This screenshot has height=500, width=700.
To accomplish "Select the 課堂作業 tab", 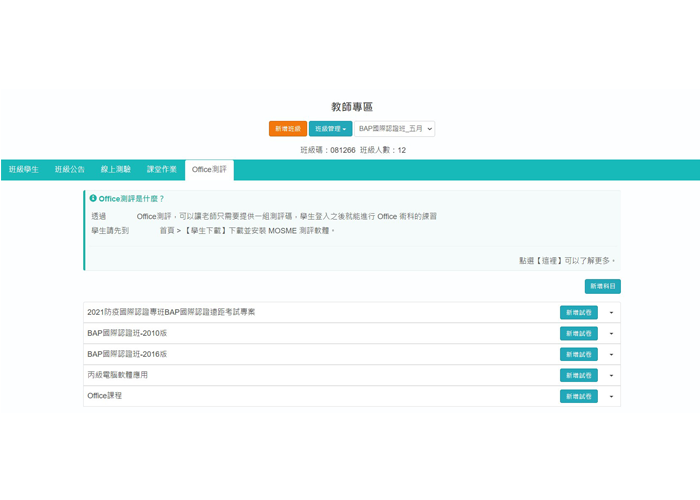I will coord(162,170).
